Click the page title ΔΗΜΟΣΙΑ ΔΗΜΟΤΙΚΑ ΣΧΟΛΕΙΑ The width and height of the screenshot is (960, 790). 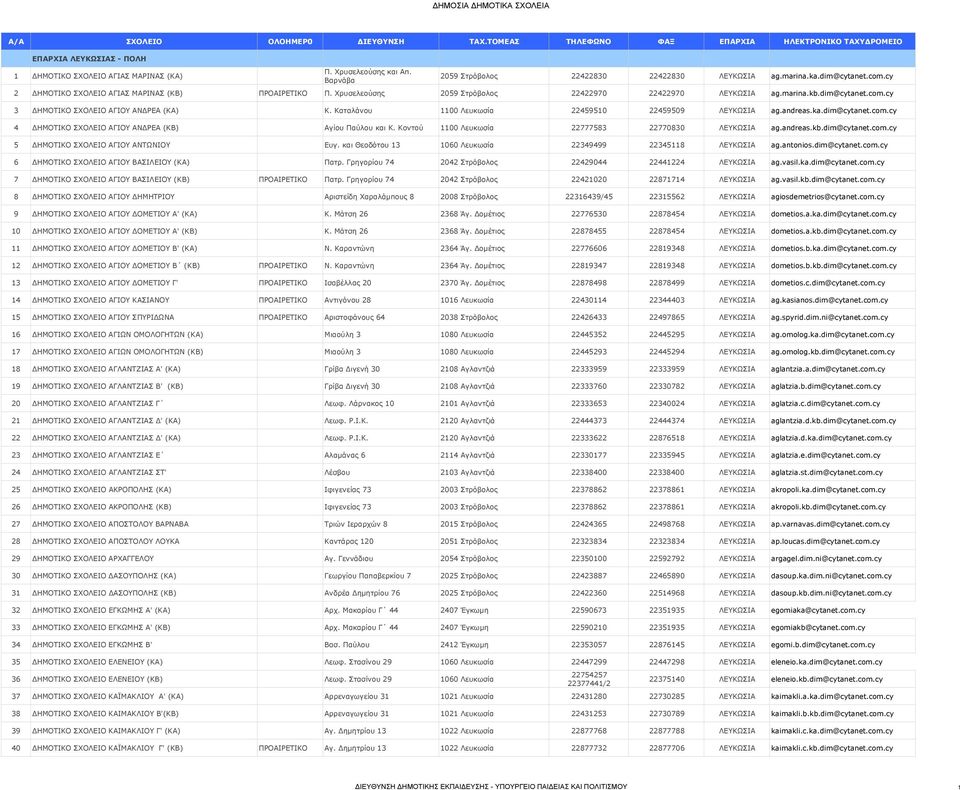[x=491, y=6]
